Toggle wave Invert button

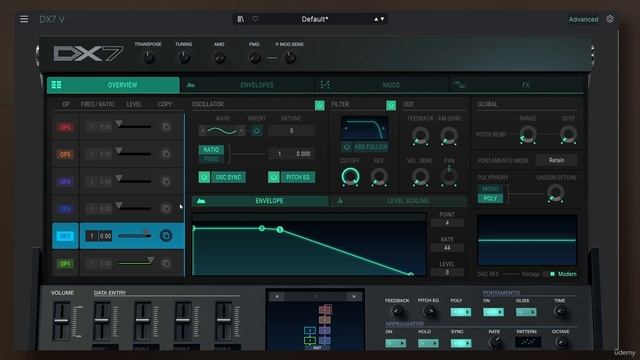[256, 131]
